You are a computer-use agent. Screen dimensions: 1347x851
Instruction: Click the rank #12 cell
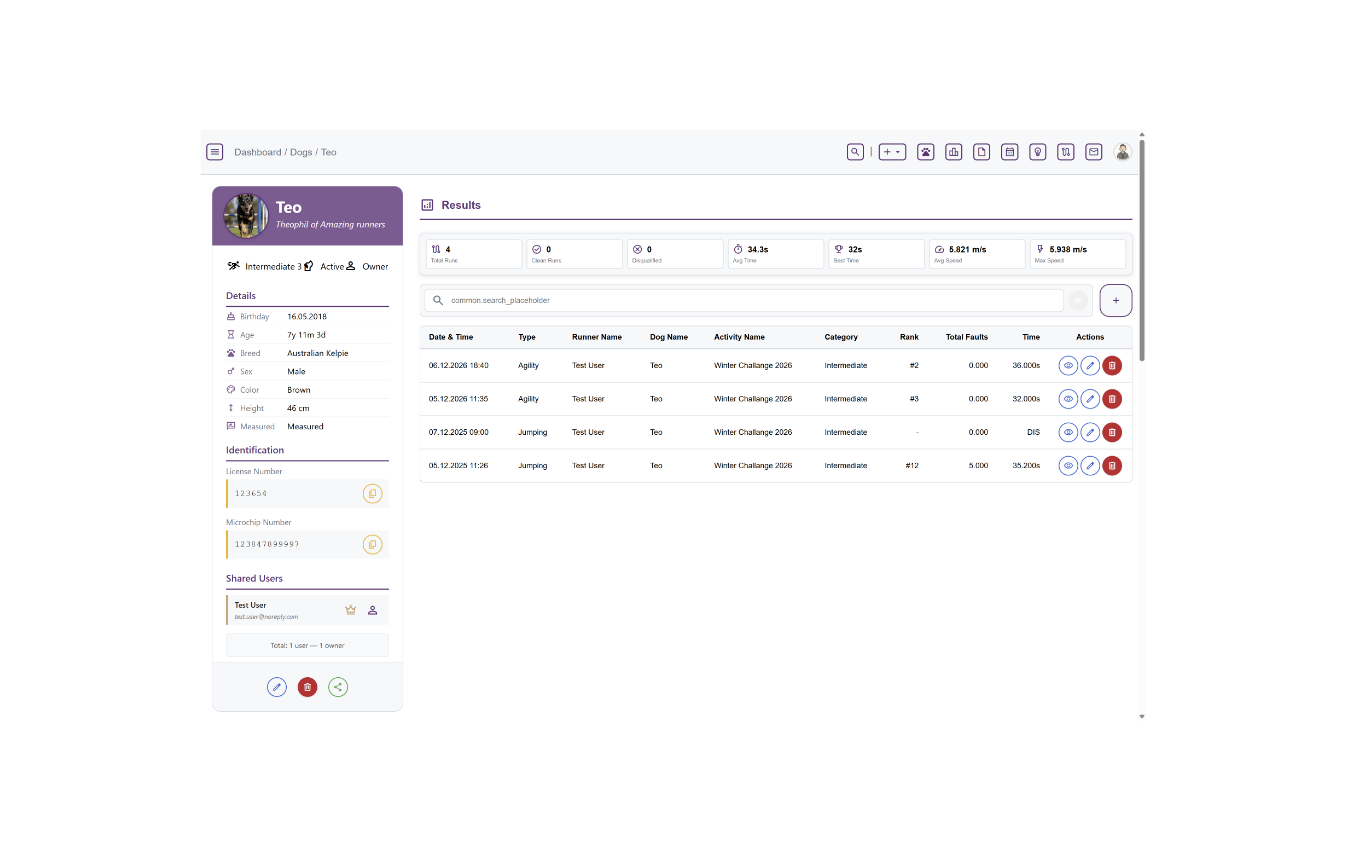pos(912,466)
